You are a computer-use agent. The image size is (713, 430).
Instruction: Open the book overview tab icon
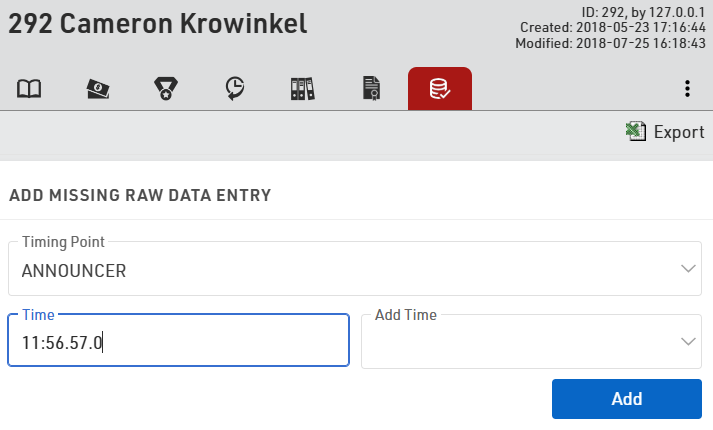30,89
